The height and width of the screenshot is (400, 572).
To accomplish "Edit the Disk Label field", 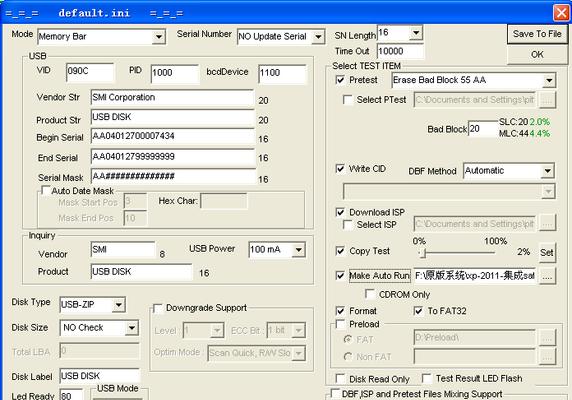I will (100, 376).
